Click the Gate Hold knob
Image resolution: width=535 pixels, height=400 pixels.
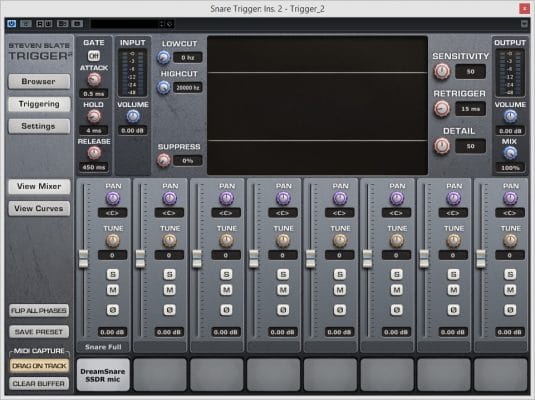(x=94, y=117)
